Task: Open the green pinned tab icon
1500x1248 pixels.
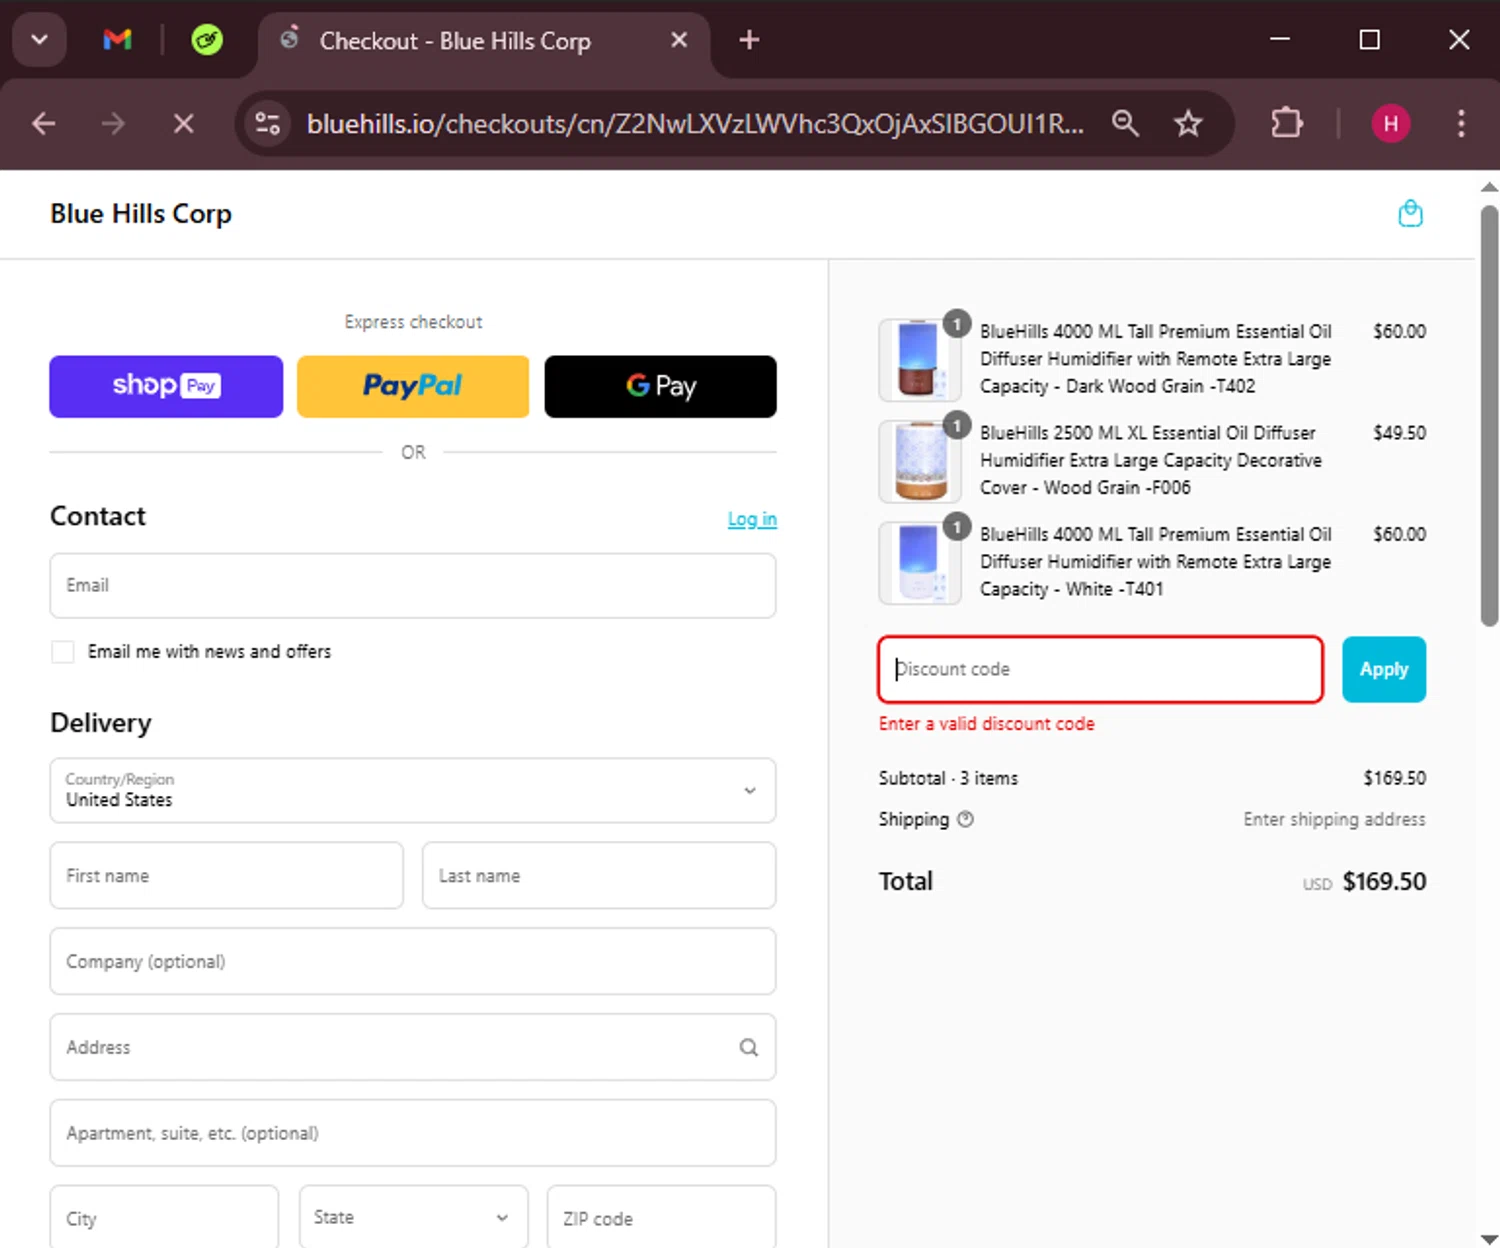Action: click(x=207, y=40)
